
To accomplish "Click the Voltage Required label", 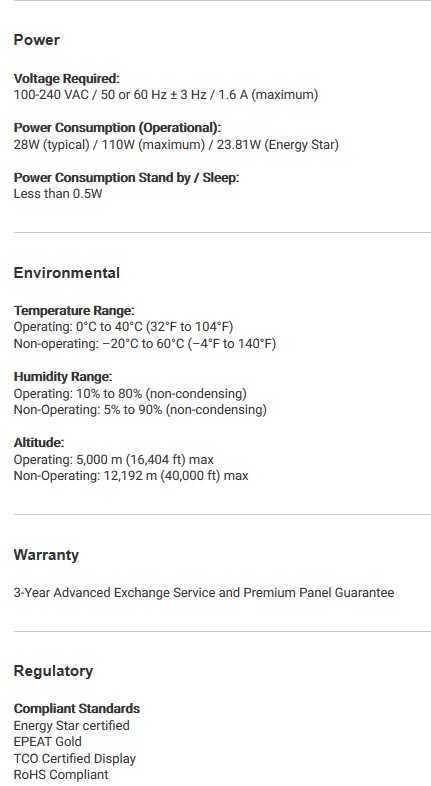I will click(x=67, y=79).
